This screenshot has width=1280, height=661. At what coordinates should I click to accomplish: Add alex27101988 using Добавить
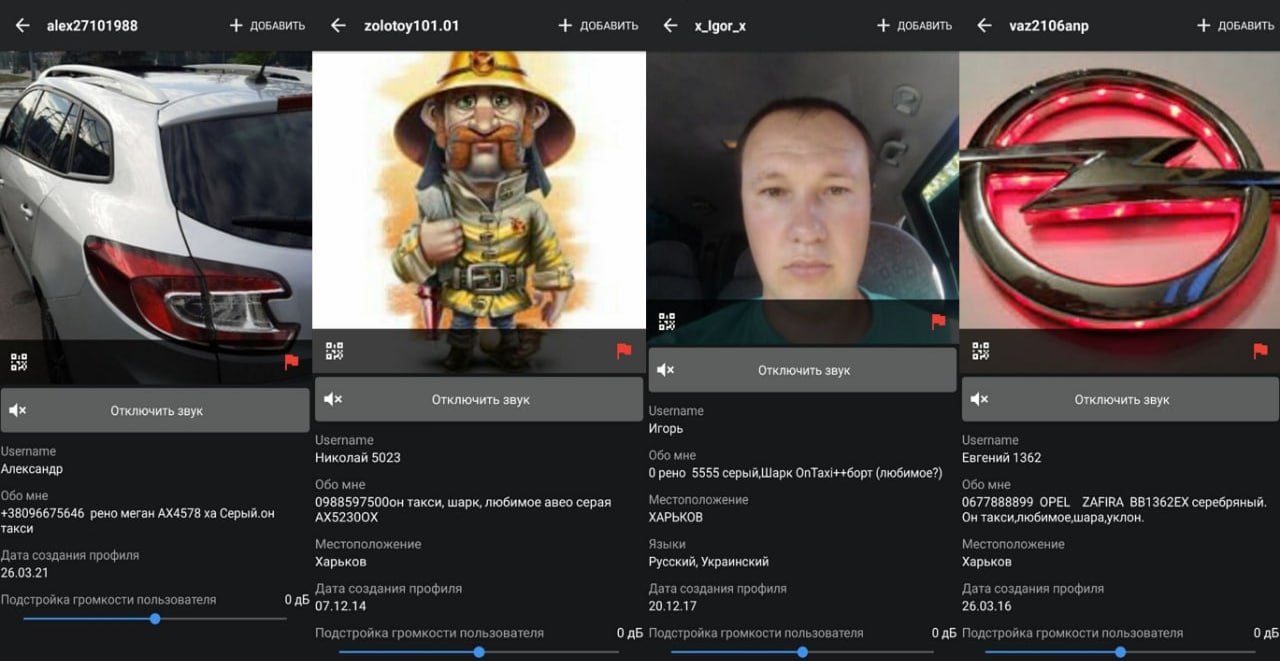(267, 26)
